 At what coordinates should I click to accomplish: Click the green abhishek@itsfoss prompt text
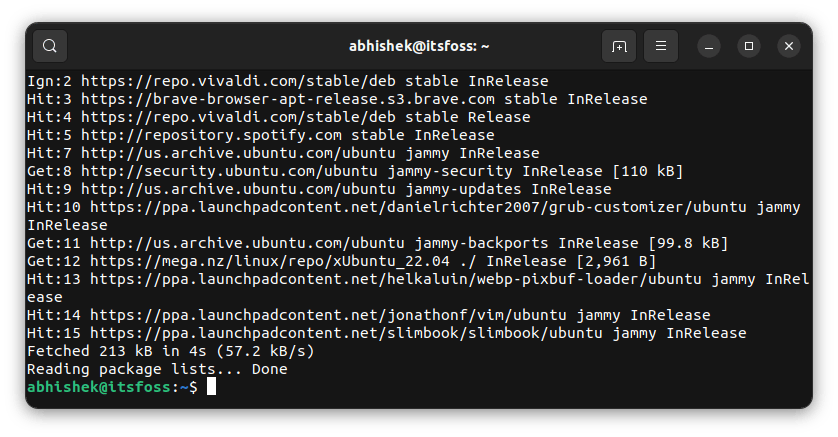(x=93, y=387)
